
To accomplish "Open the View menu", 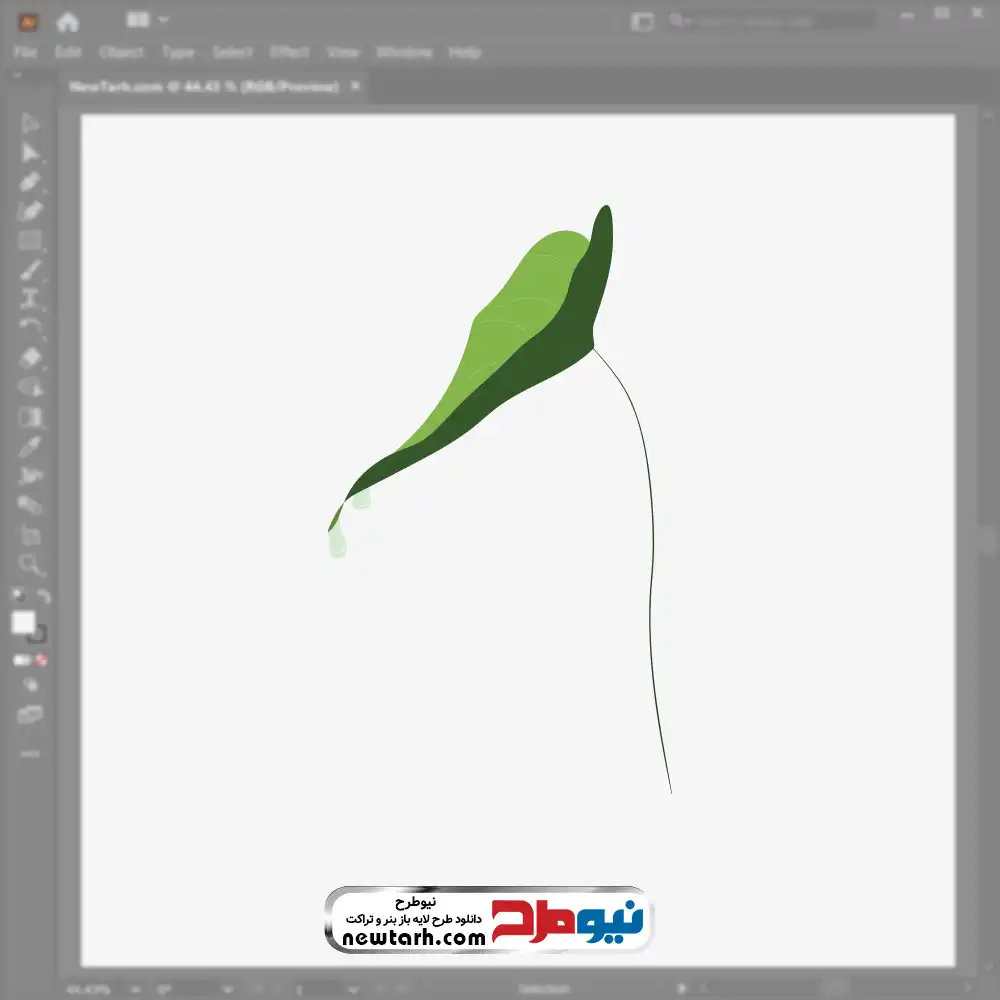I will (x=343, y=52).
